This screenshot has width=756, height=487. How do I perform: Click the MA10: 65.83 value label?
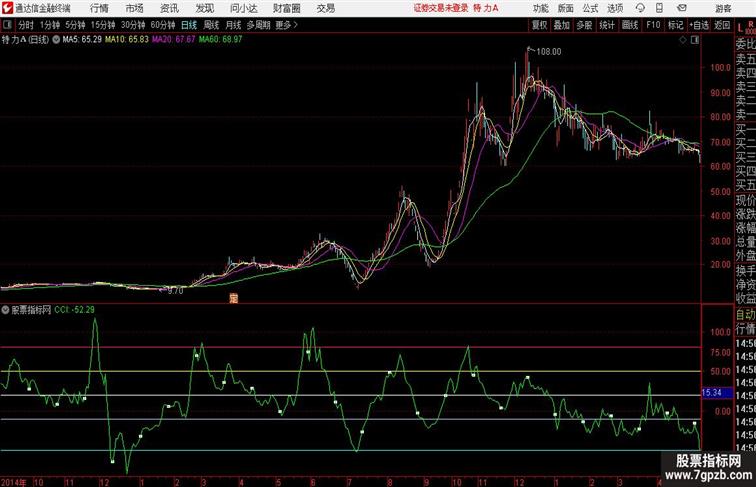127,40
